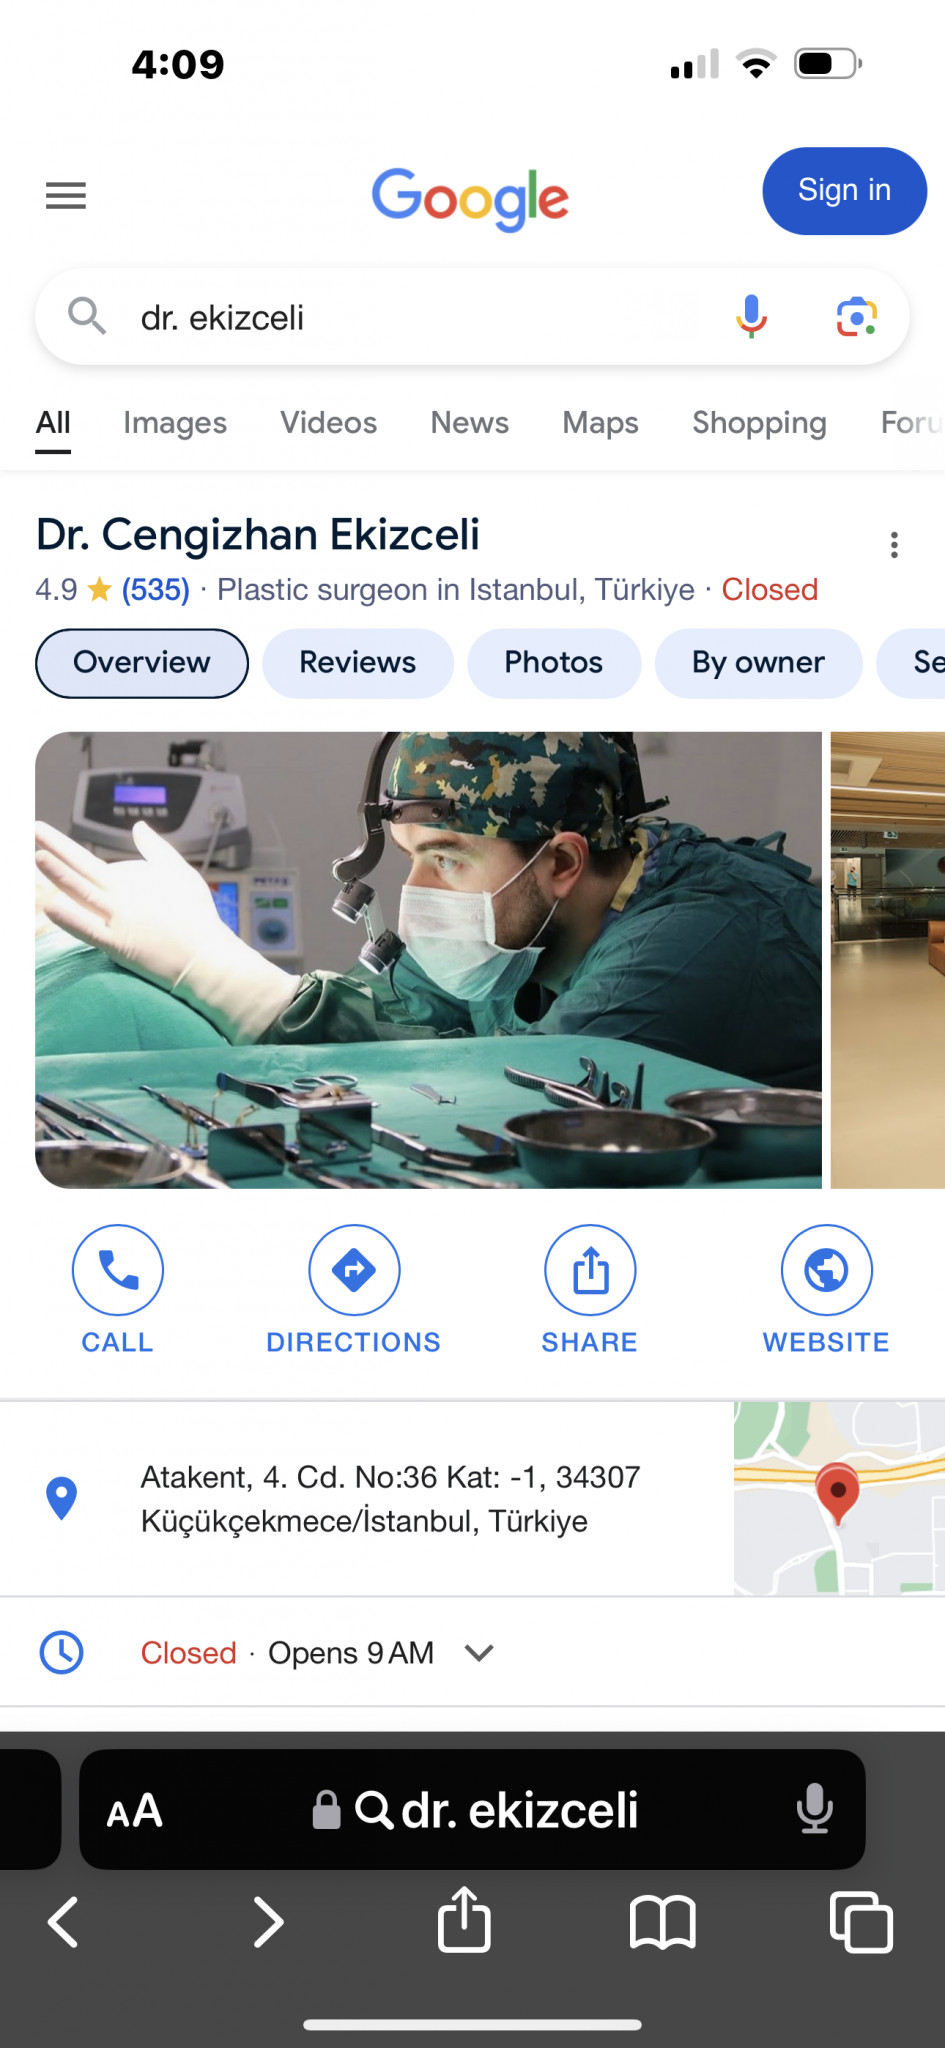
Task: Tap the surgeon photo thumbnail
Action: tap(428, 960)
